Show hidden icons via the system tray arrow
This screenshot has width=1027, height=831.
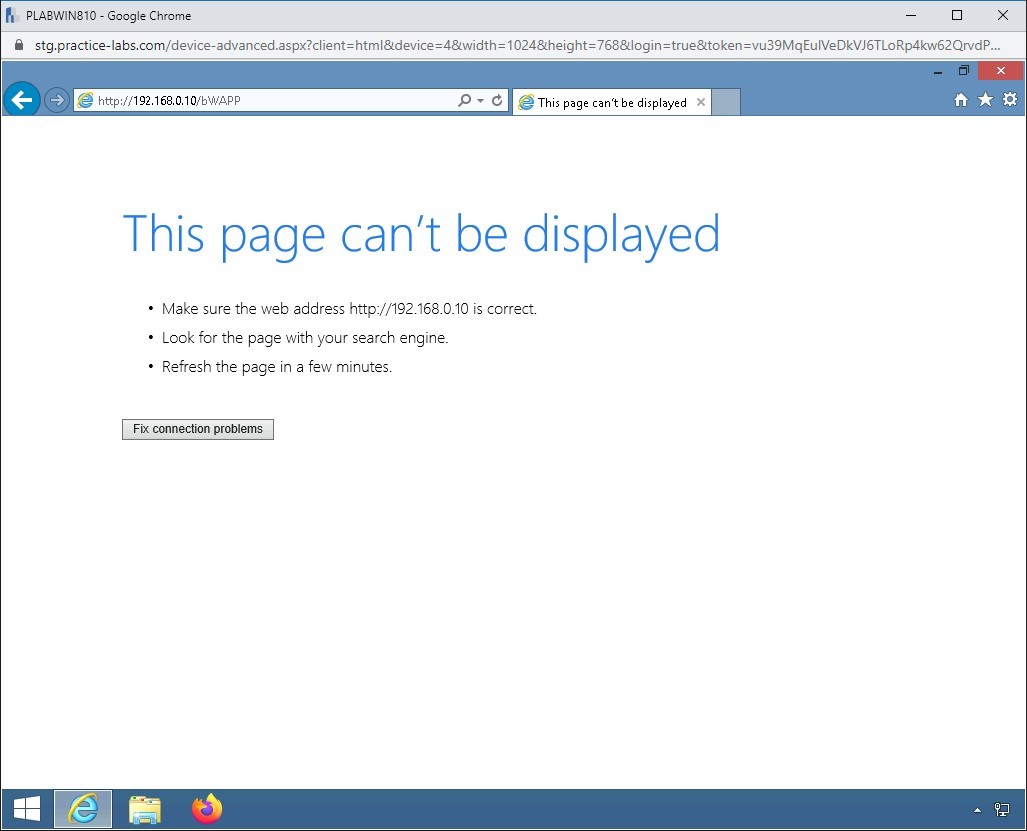[977, 808]
